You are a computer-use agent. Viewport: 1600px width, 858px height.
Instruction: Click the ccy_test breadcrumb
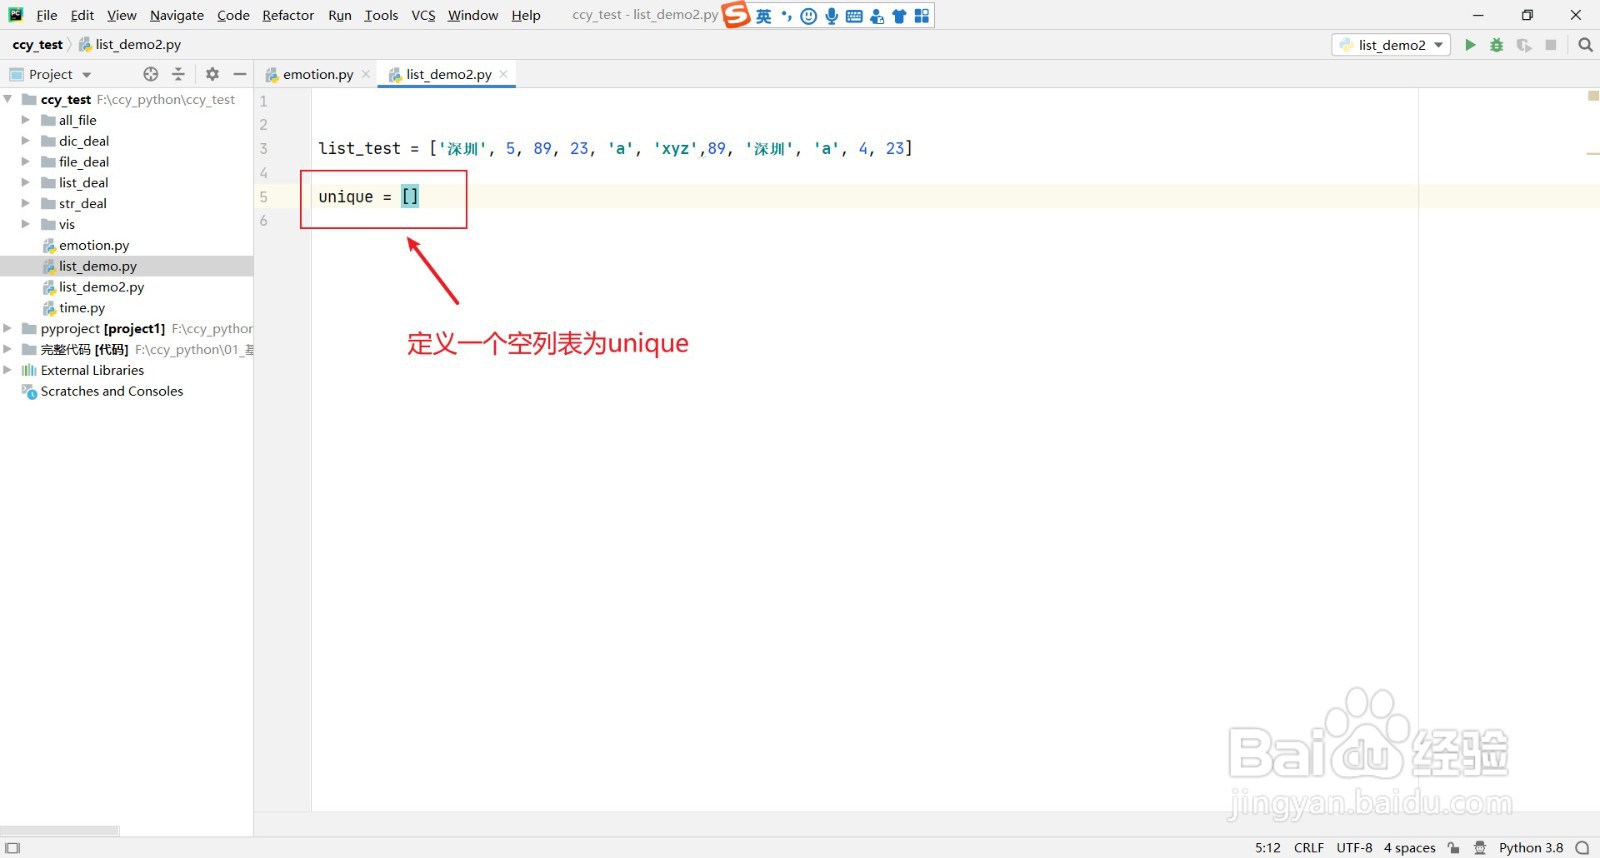[37, 45]
